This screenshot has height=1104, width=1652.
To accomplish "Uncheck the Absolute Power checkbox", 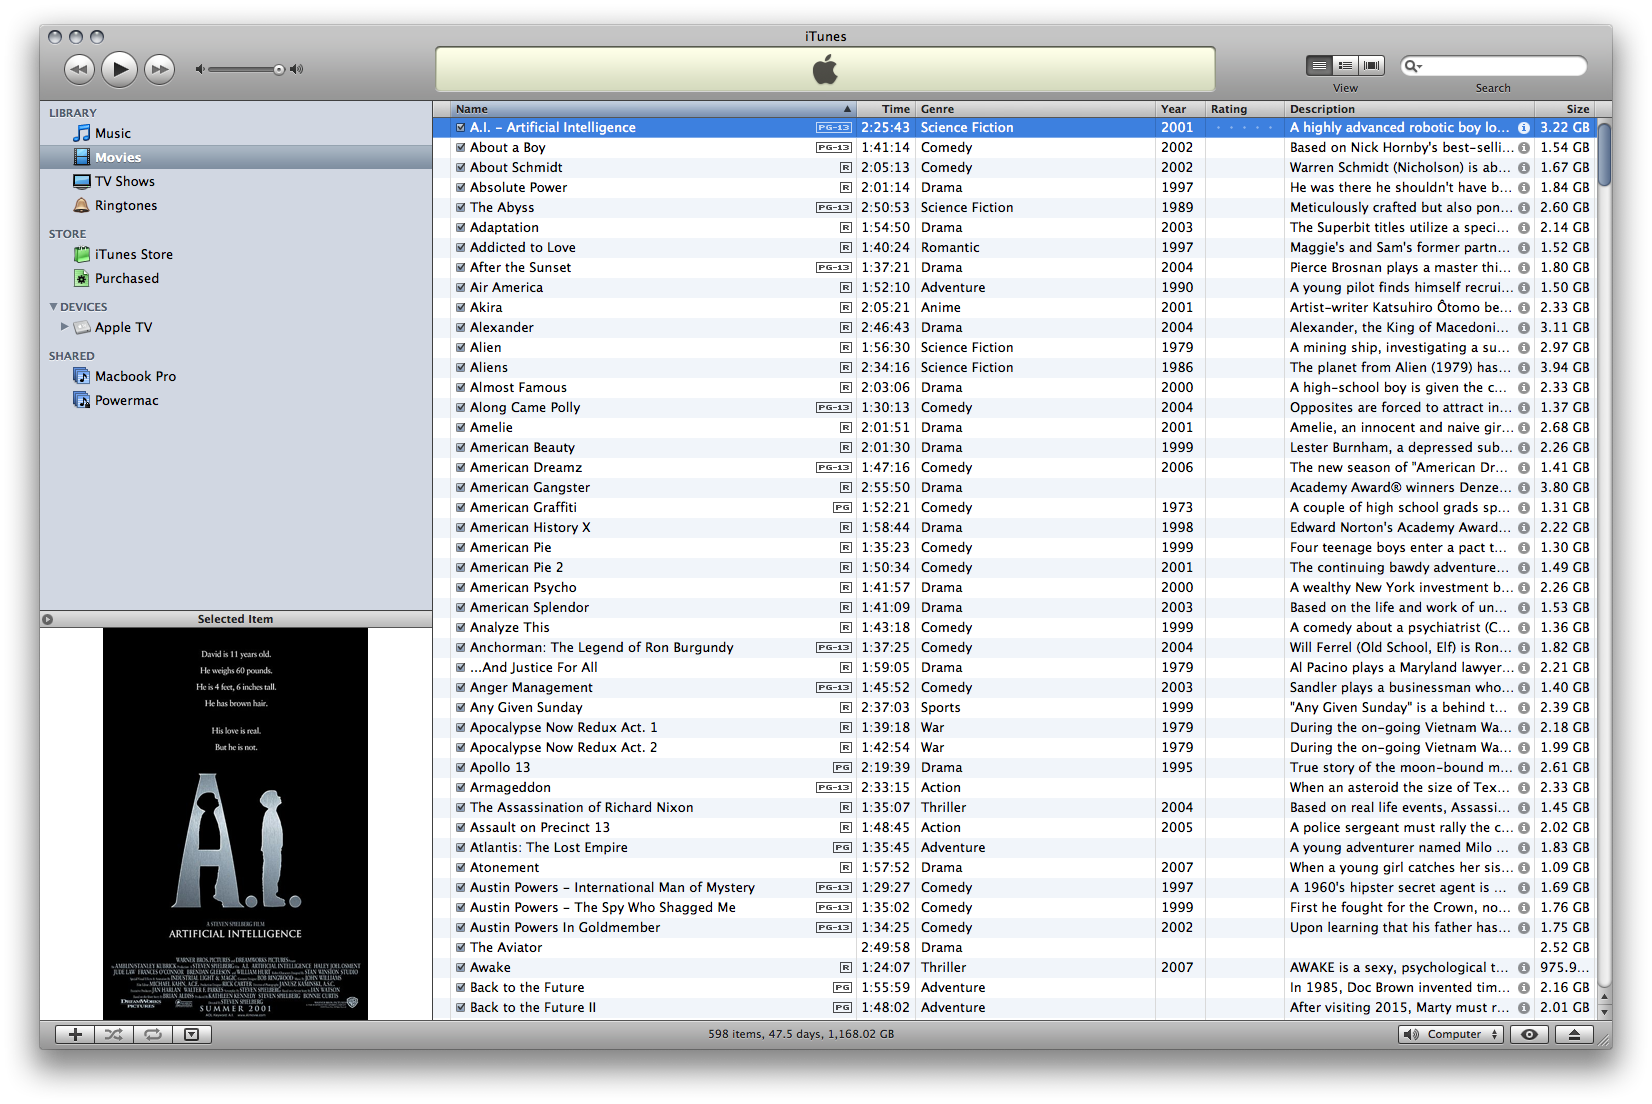I will (460, 187).
